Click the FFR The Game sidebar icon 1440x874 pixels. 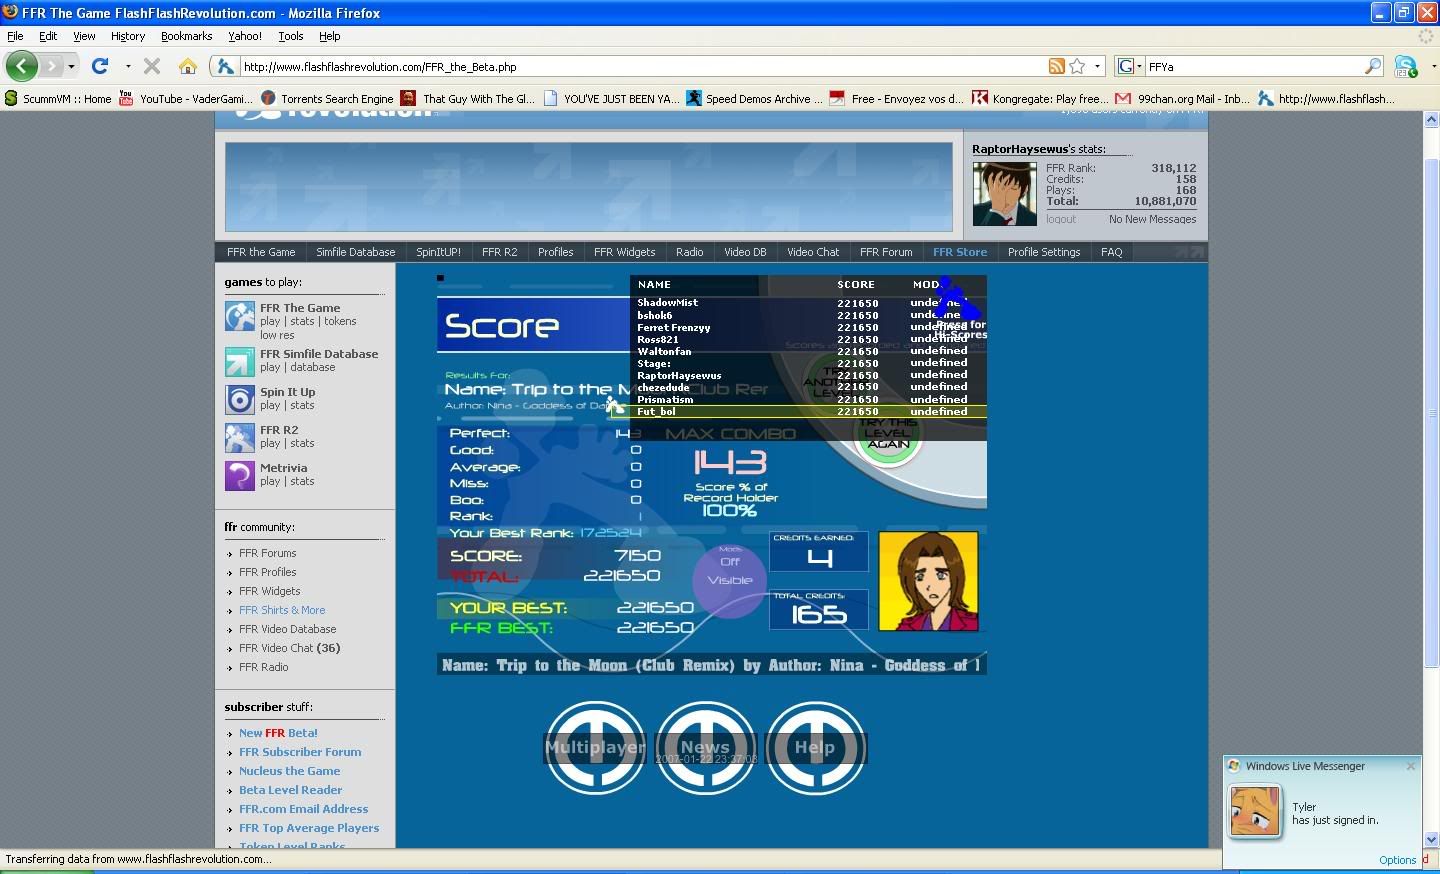pos(240,316)
